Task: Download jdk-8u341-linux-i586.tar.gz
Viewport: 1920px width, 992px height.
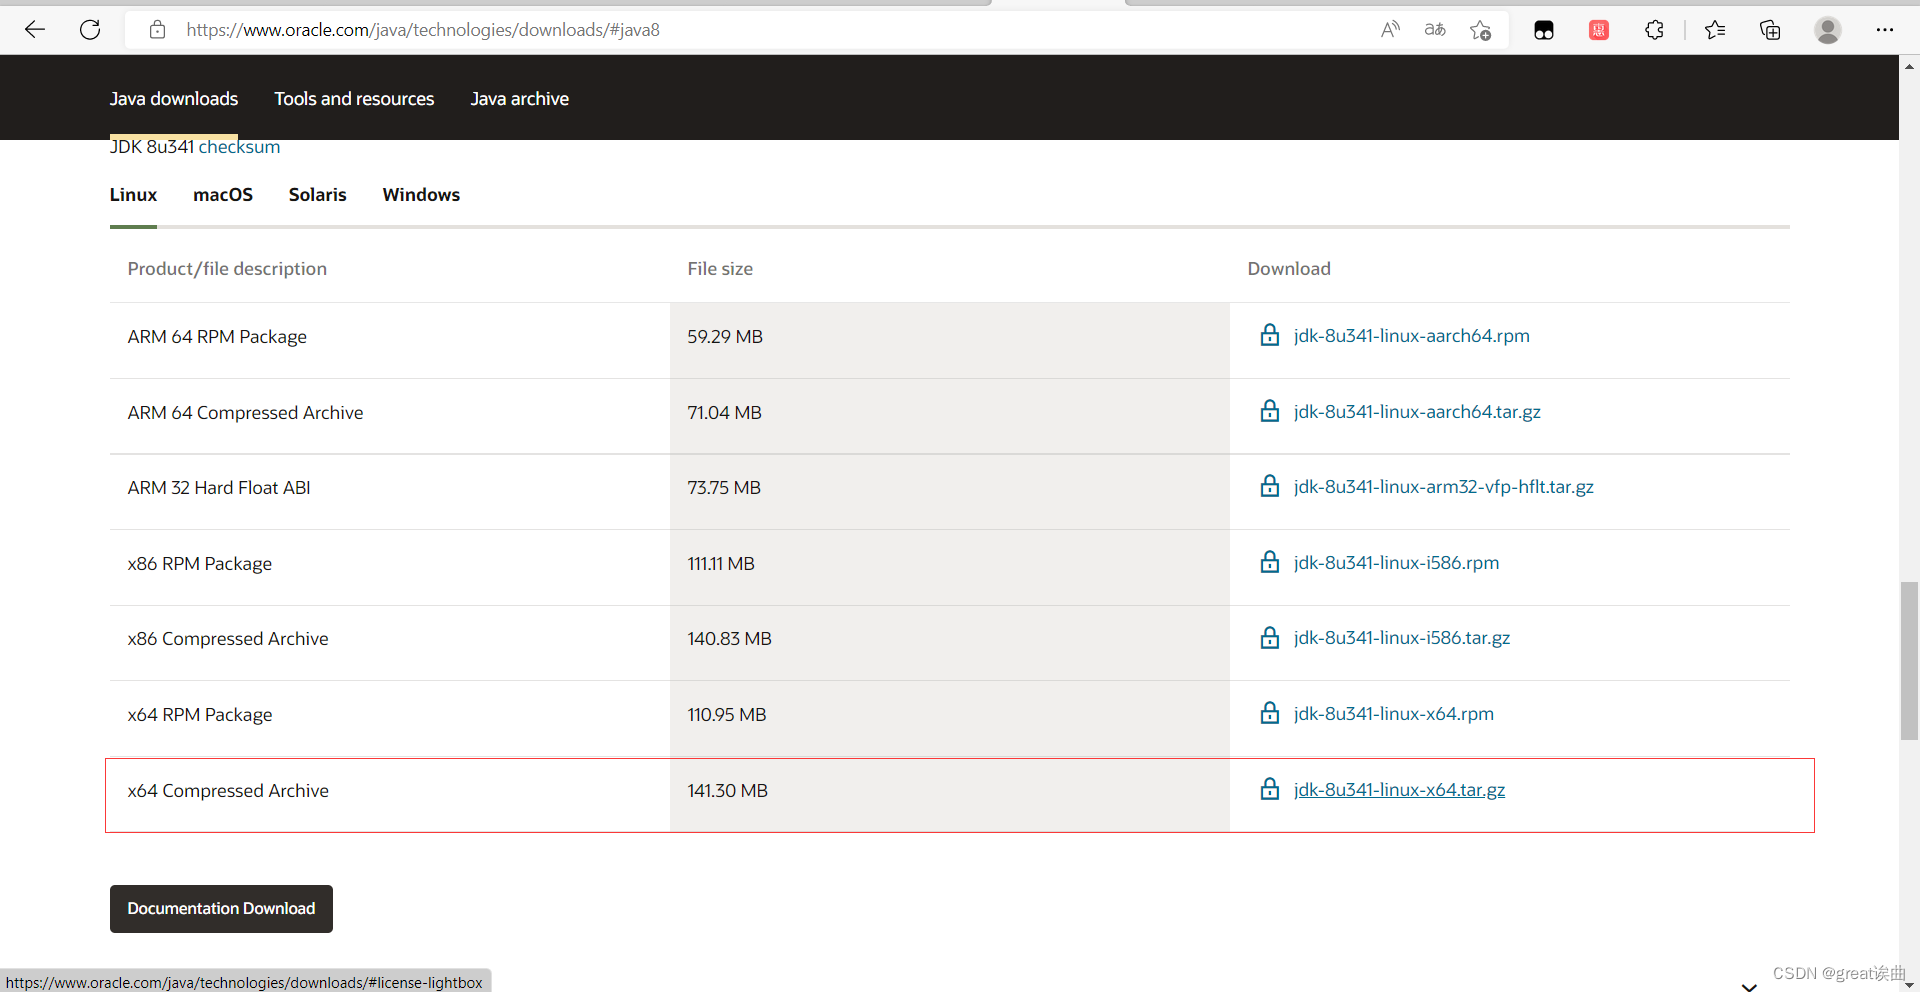Action: [1402, 638]
